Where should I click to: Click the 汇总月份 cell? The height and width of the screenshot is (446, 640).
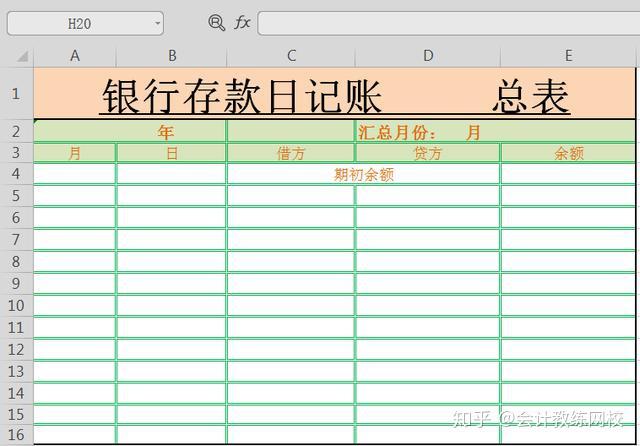tap(495, 132)
